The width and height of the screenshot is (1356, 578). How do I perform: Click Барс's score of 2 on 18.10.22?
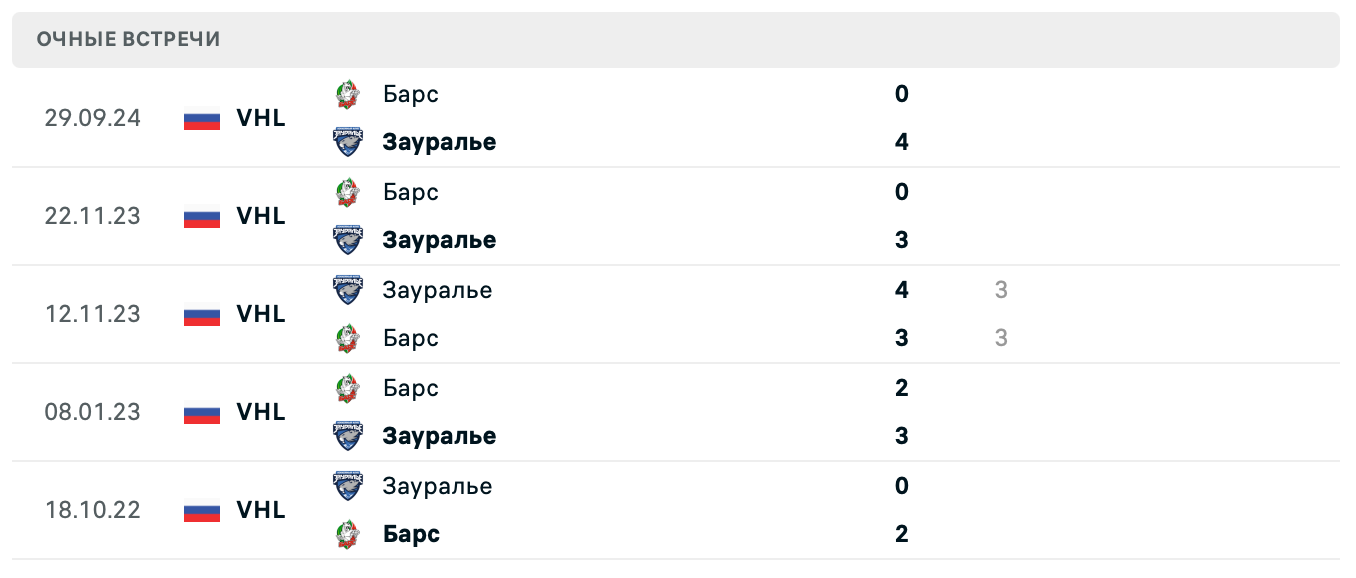pyautogui.click(x=902, y=534)
